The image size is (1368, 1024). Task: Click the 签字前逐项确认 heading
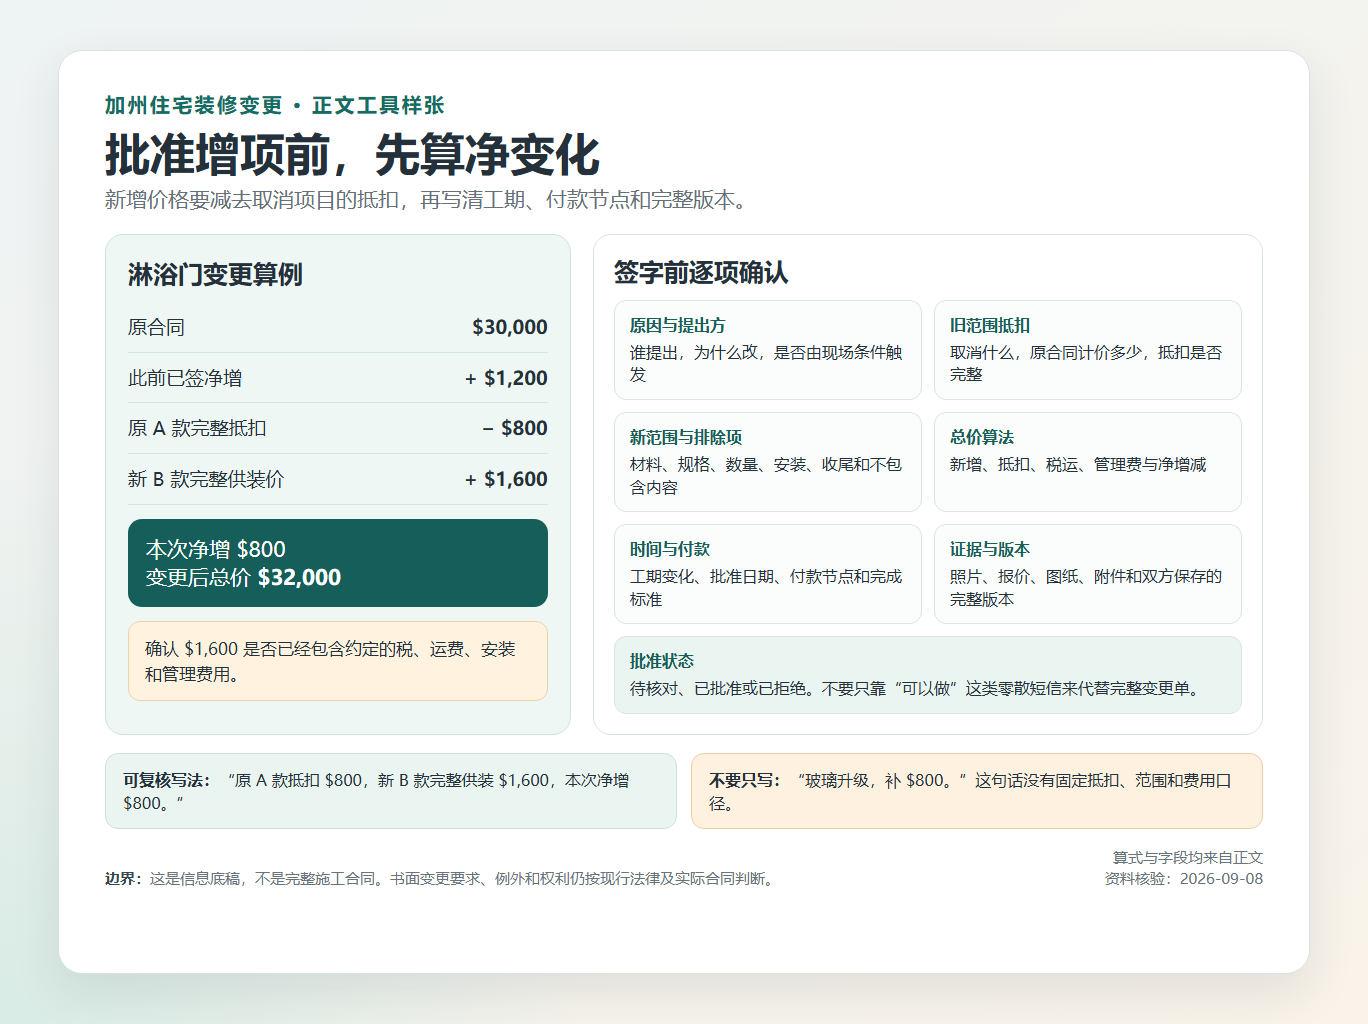click(x=701, y=273)
